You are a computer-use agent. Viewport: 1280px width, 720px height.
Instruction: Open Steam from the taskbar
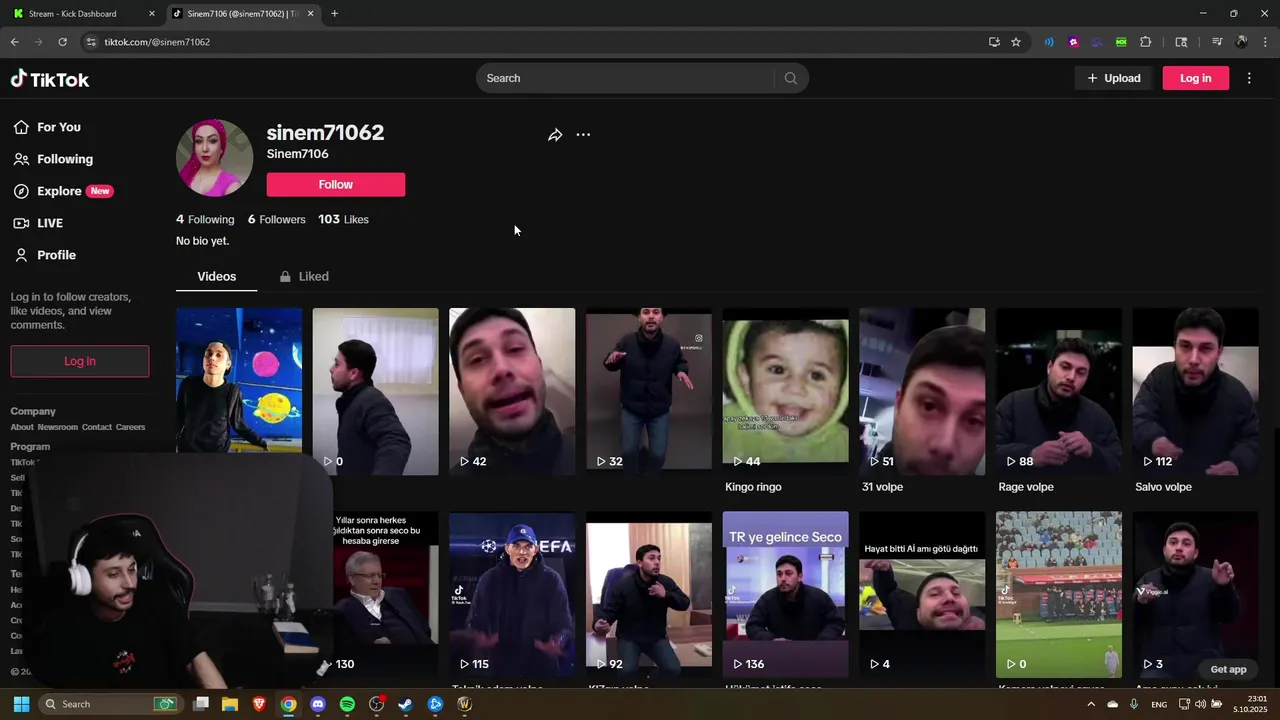[x=405, y=704]
